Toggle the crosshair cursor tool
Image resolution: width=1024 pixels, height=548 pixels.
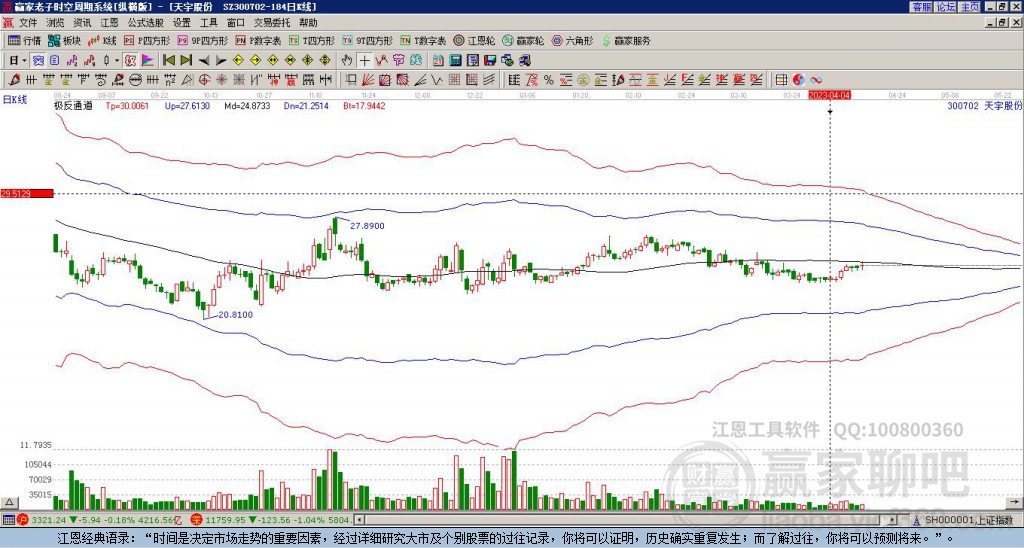364,61
